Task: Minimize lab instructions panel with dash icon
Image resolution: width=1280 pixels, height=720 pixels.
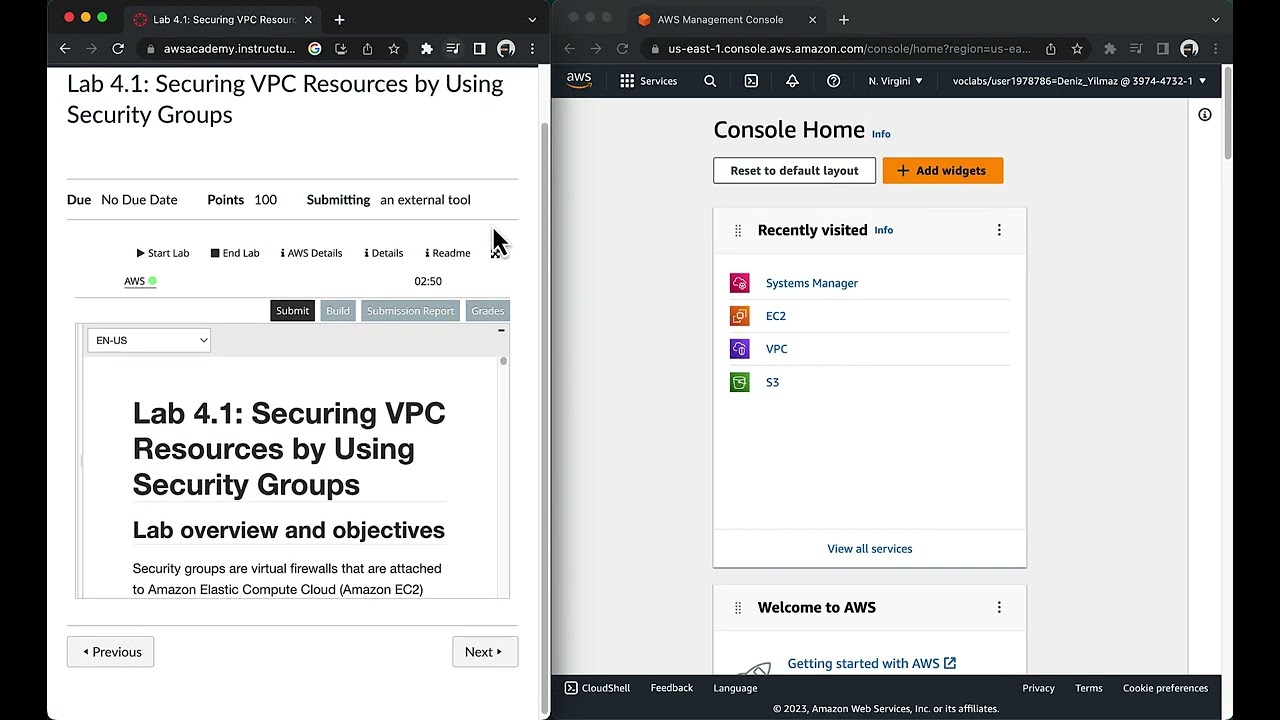Action: coord(501,330)
